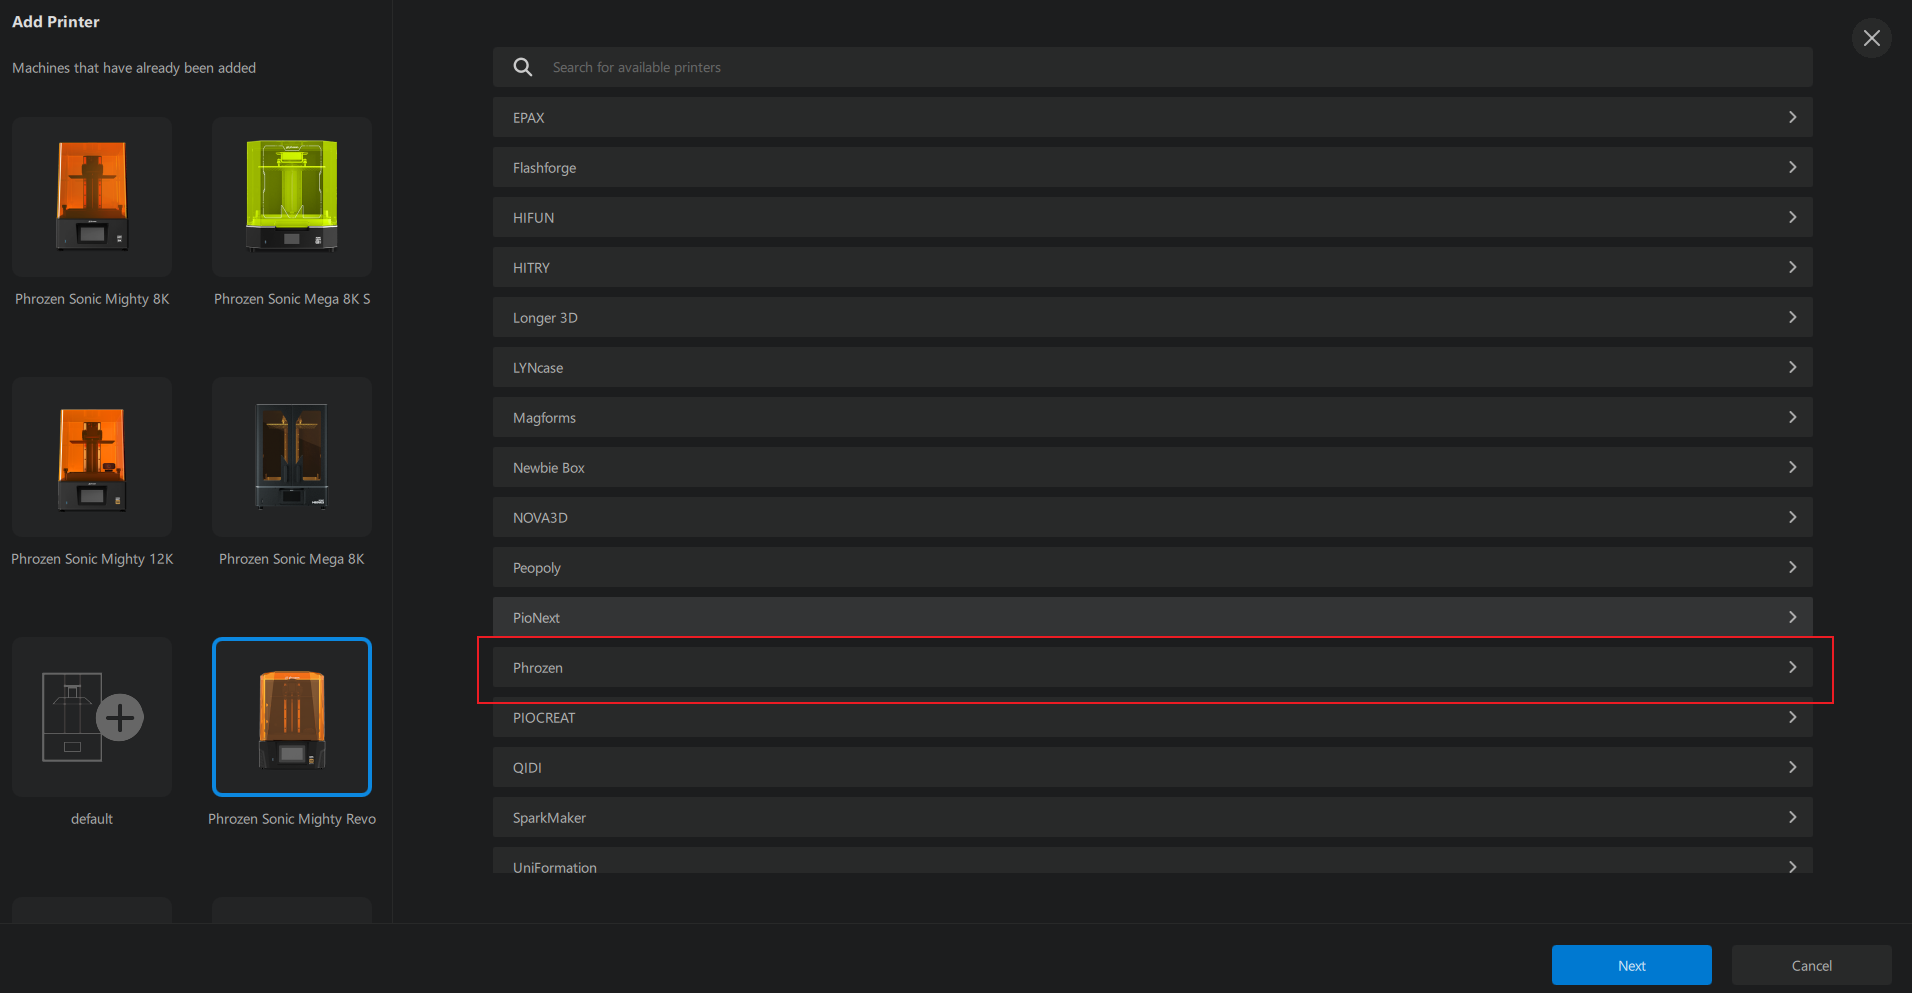Close the Add Printer dialog with X
This screenshot has width=1912, height=993.
[1871, 38]
